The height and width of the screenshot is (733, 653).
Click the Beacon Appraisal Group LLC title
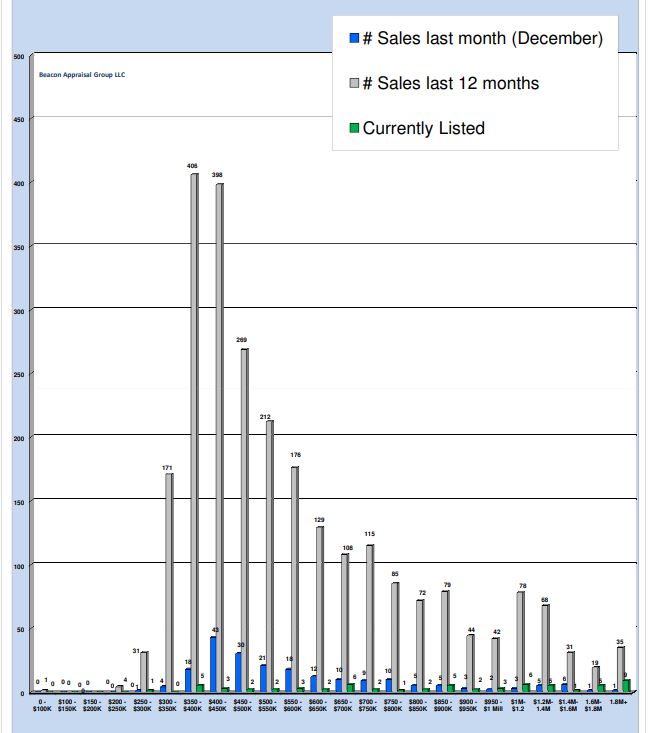[x=82, y=75]
